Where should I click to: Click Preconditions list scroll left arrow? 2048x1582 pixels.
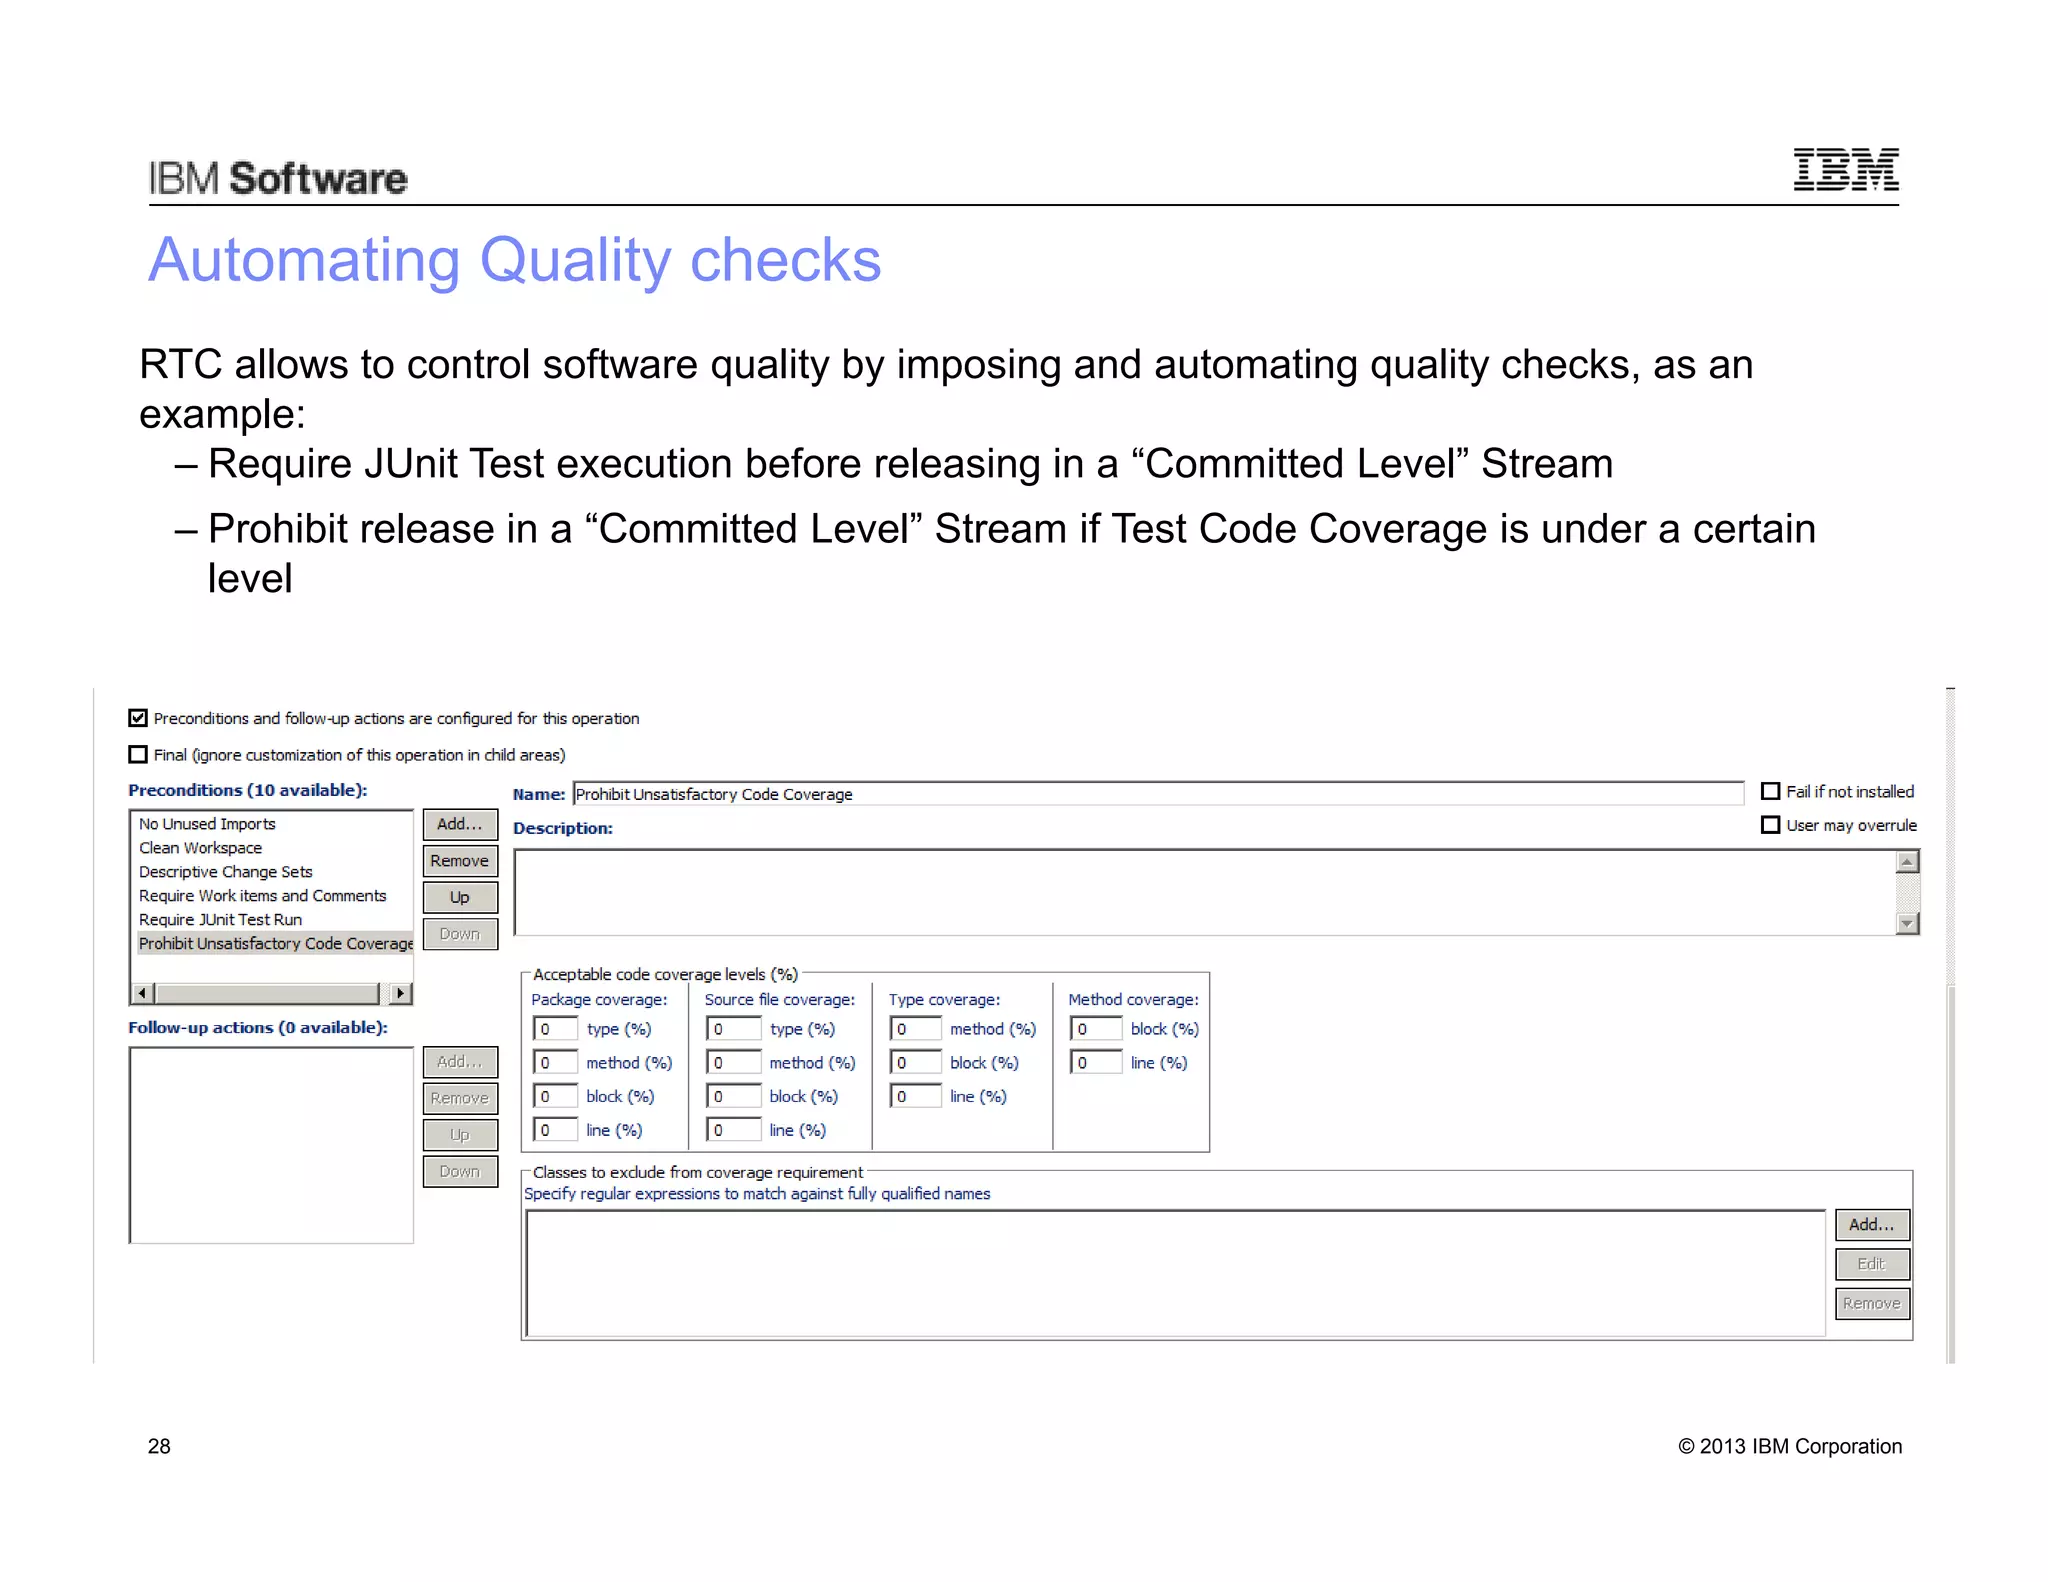tap(142, 993)
